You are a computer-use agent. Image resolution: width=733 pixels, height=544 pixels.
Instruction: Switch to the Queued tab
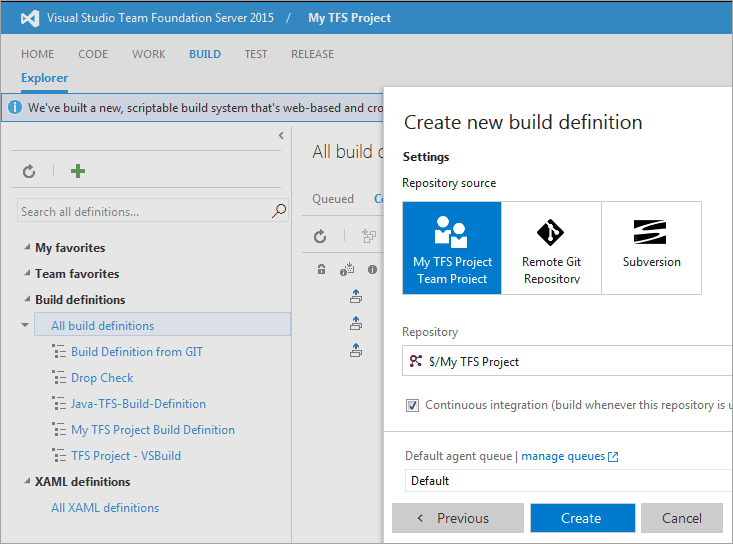(333, 199)
